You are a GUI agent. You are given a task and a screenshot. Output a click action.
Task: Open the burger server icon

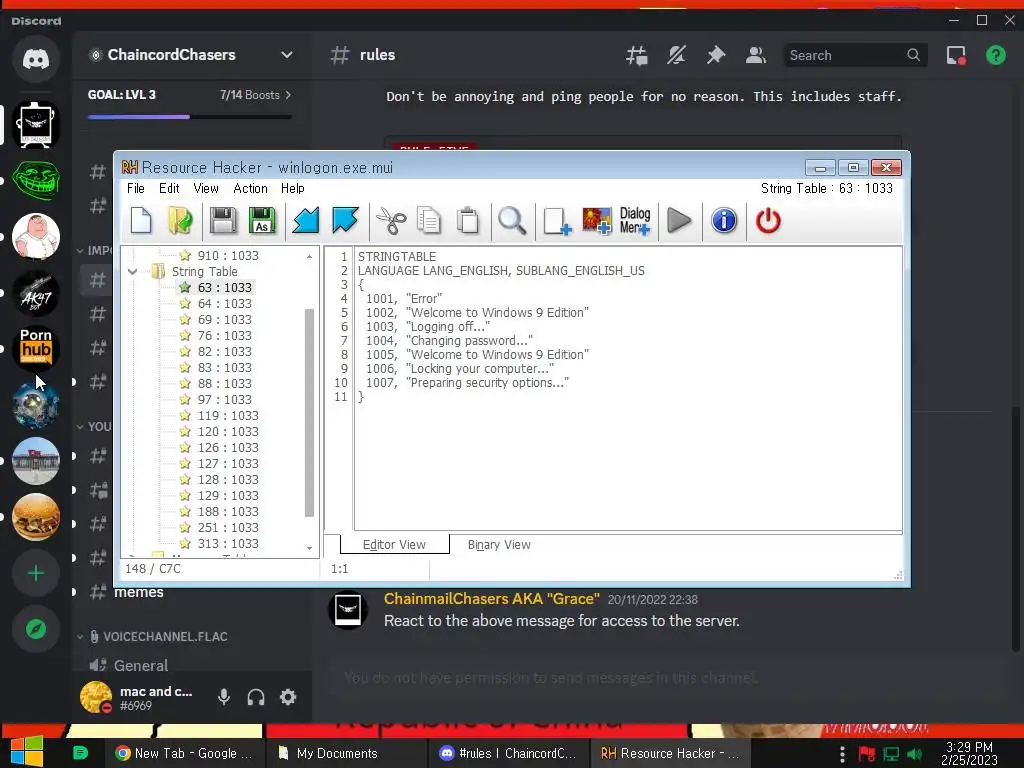click(x=36, y=517)
